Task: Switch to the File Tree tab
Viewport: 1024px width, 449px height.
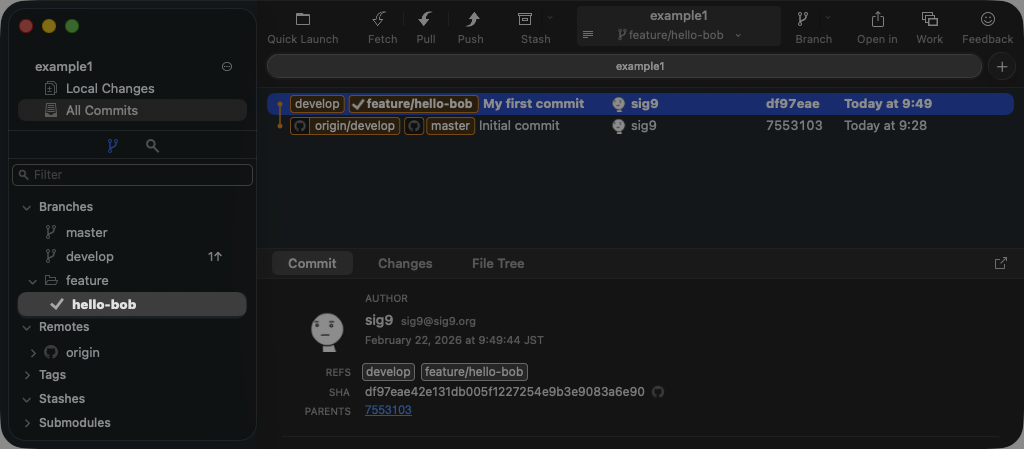Action: pyautogui.click(x=498, y=264)
